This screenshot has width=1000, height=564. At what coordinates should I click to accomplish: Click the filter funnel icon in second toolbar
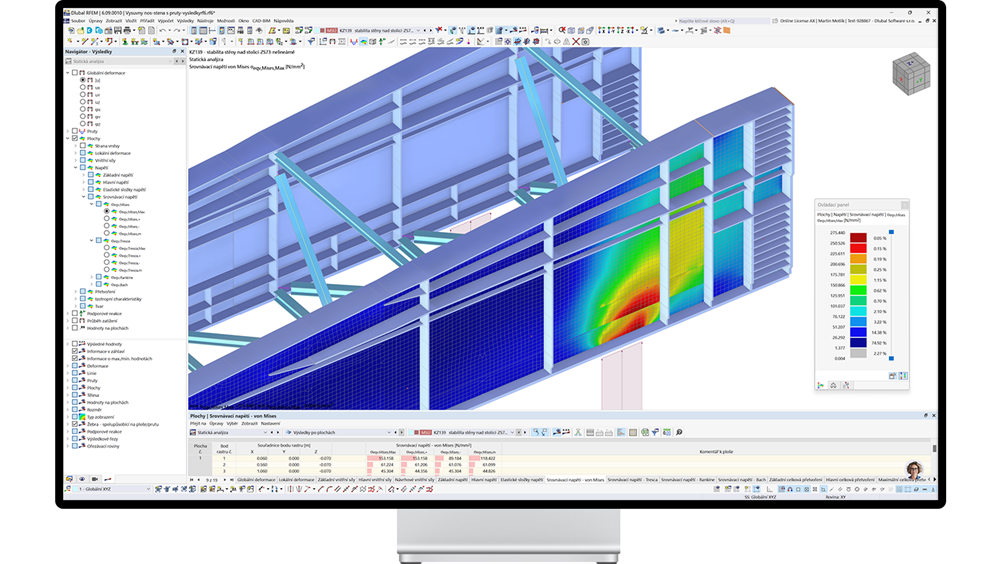[x=311, y=41]
